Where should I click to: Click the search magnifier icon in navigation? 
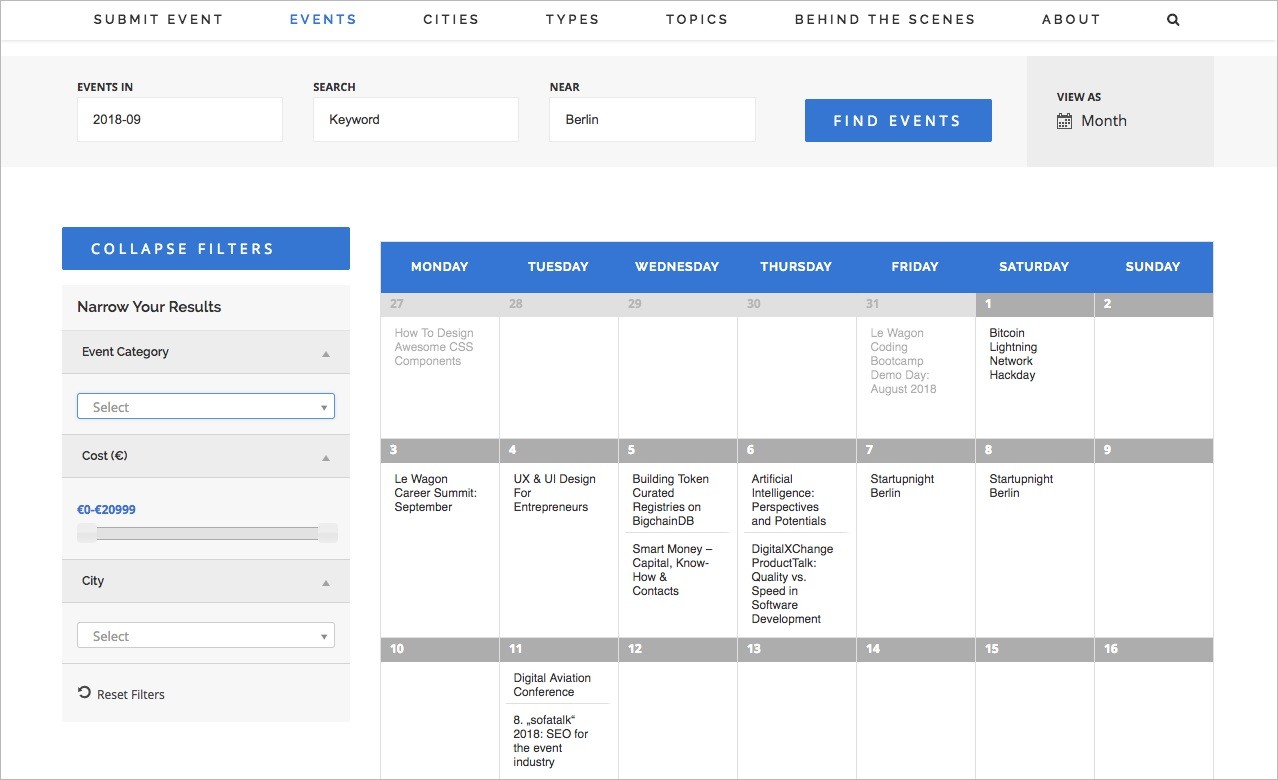coord(1173,20)
